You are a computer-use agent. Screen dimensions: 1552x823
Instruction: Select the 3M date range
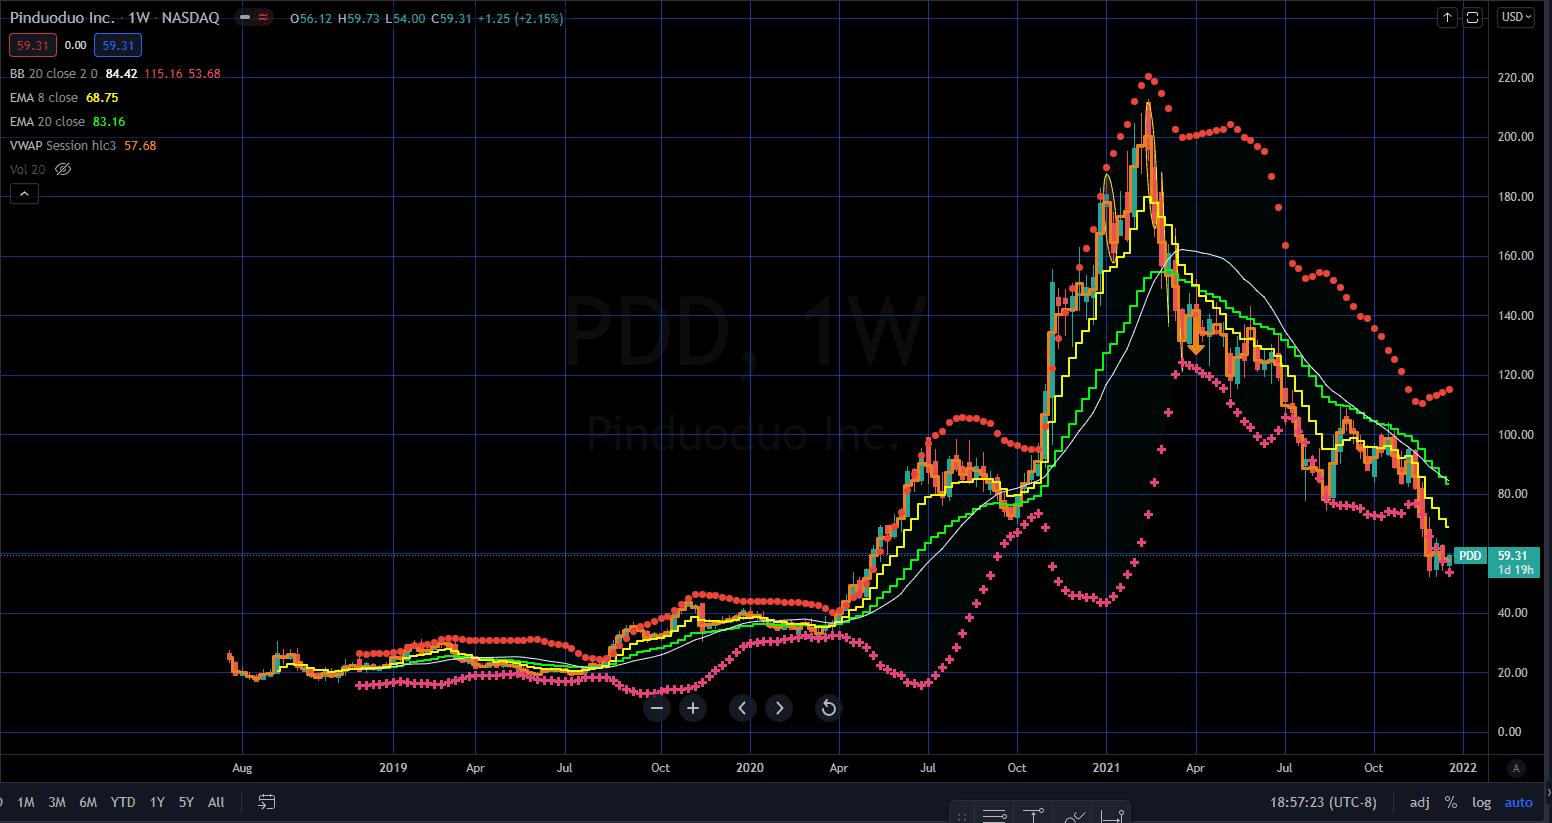pos(57,802)
